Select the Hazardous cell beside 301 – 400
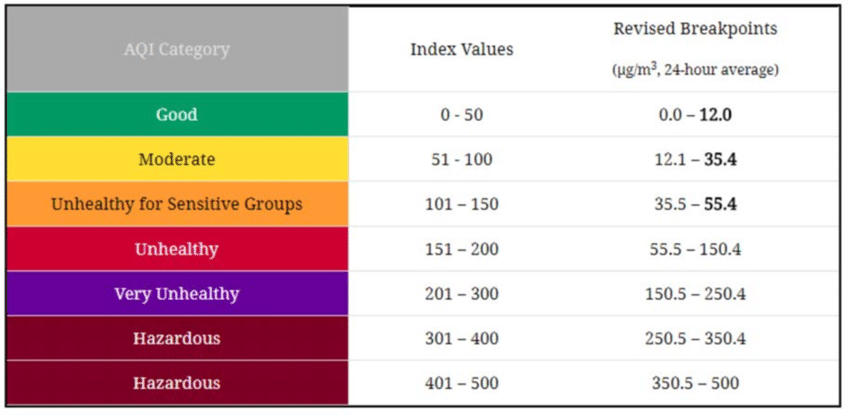This screenshot has width=850, height=415. point(177,339)
